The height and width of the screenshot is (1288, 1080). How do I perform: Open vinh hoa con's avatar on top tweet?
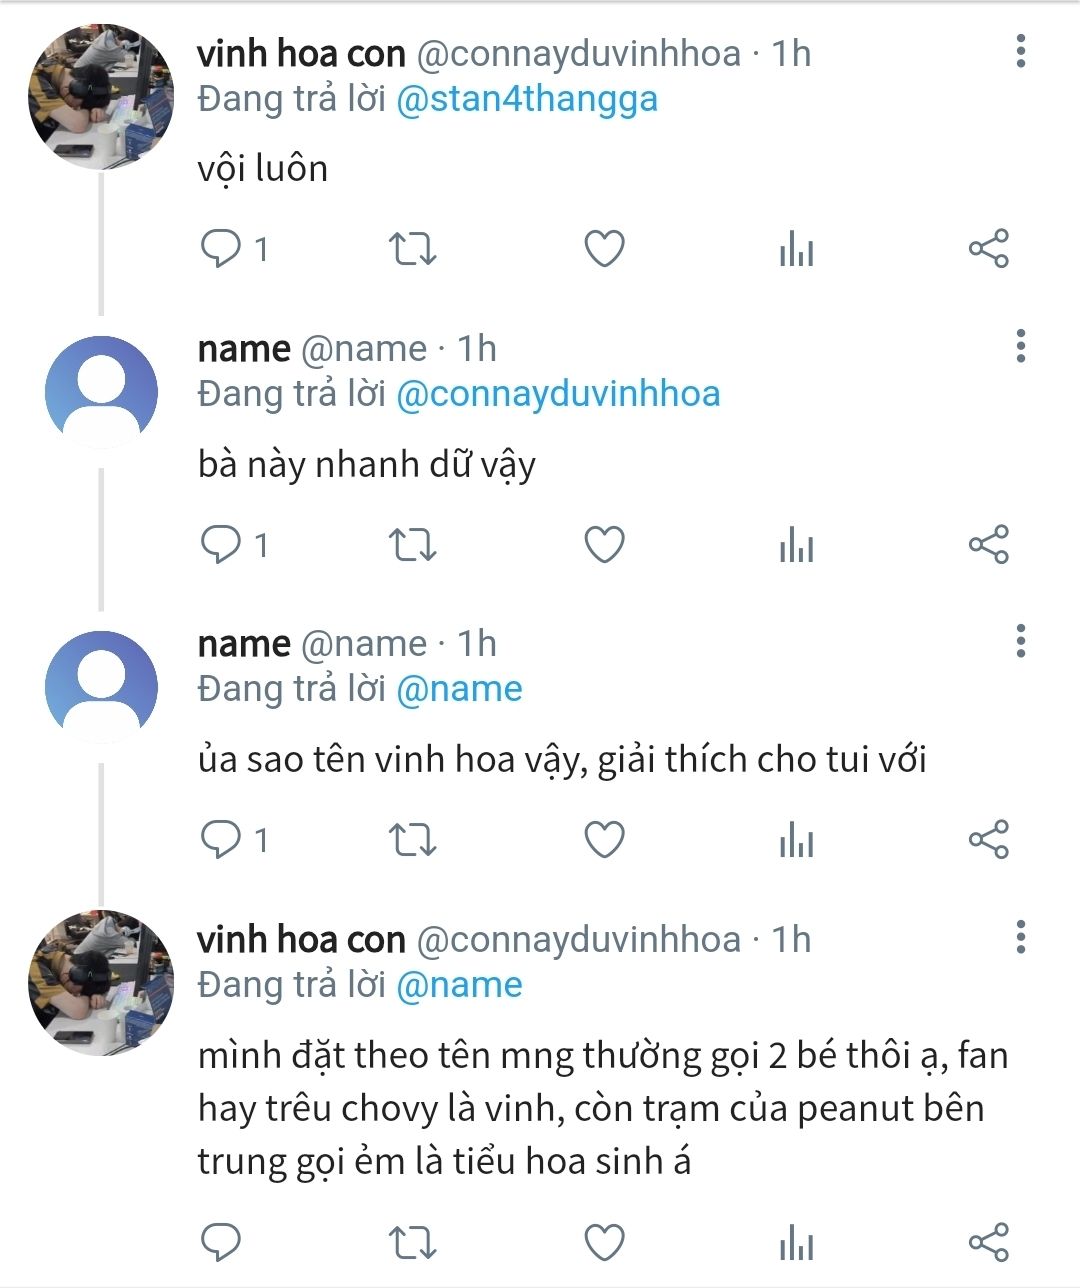coord(100,97)
